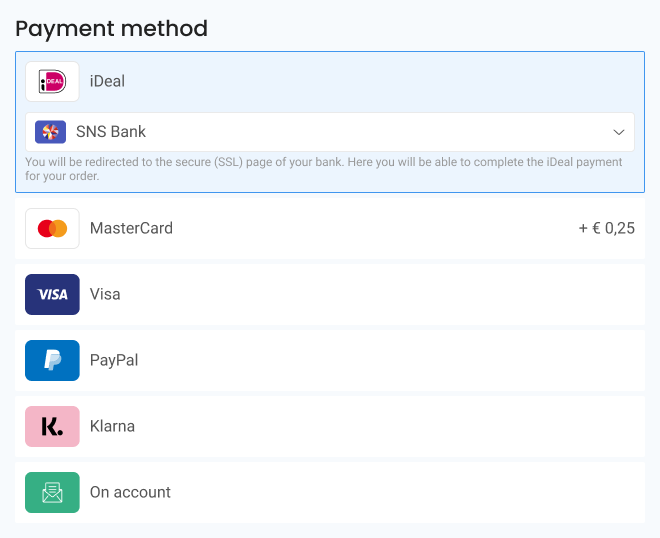Click the SNS Bank text in dropdown
Image resolution: width=660 pixels, height=538 pixels.
[x=111, y=132]
